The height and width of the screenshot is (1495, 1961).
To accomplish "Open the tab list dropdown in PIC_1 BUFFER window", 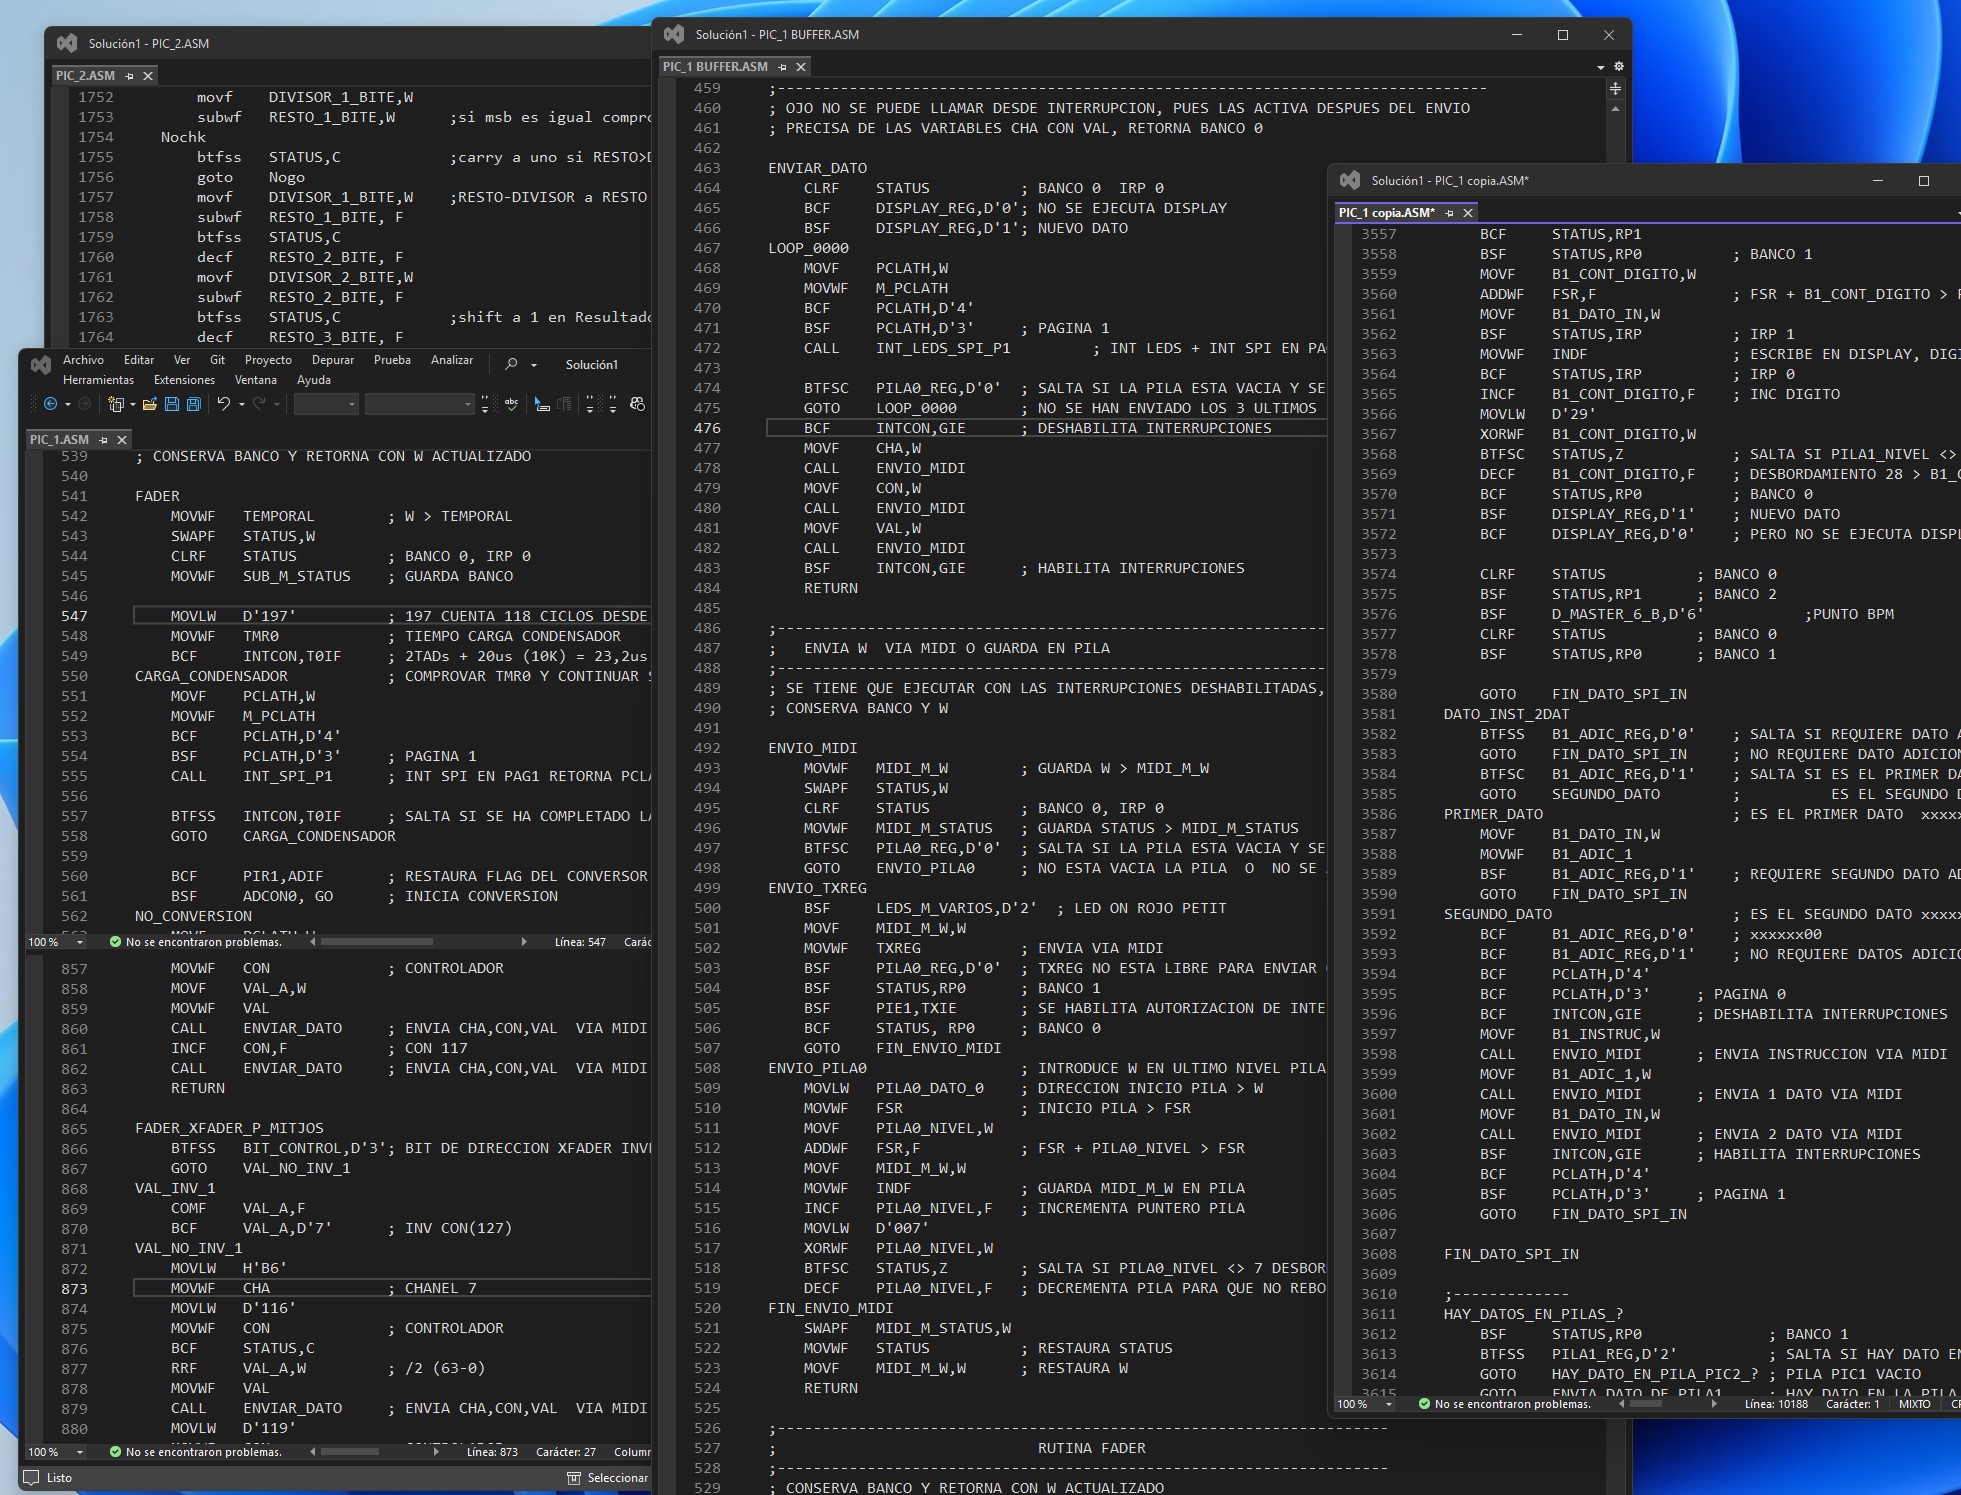I will coord(1601,68).
